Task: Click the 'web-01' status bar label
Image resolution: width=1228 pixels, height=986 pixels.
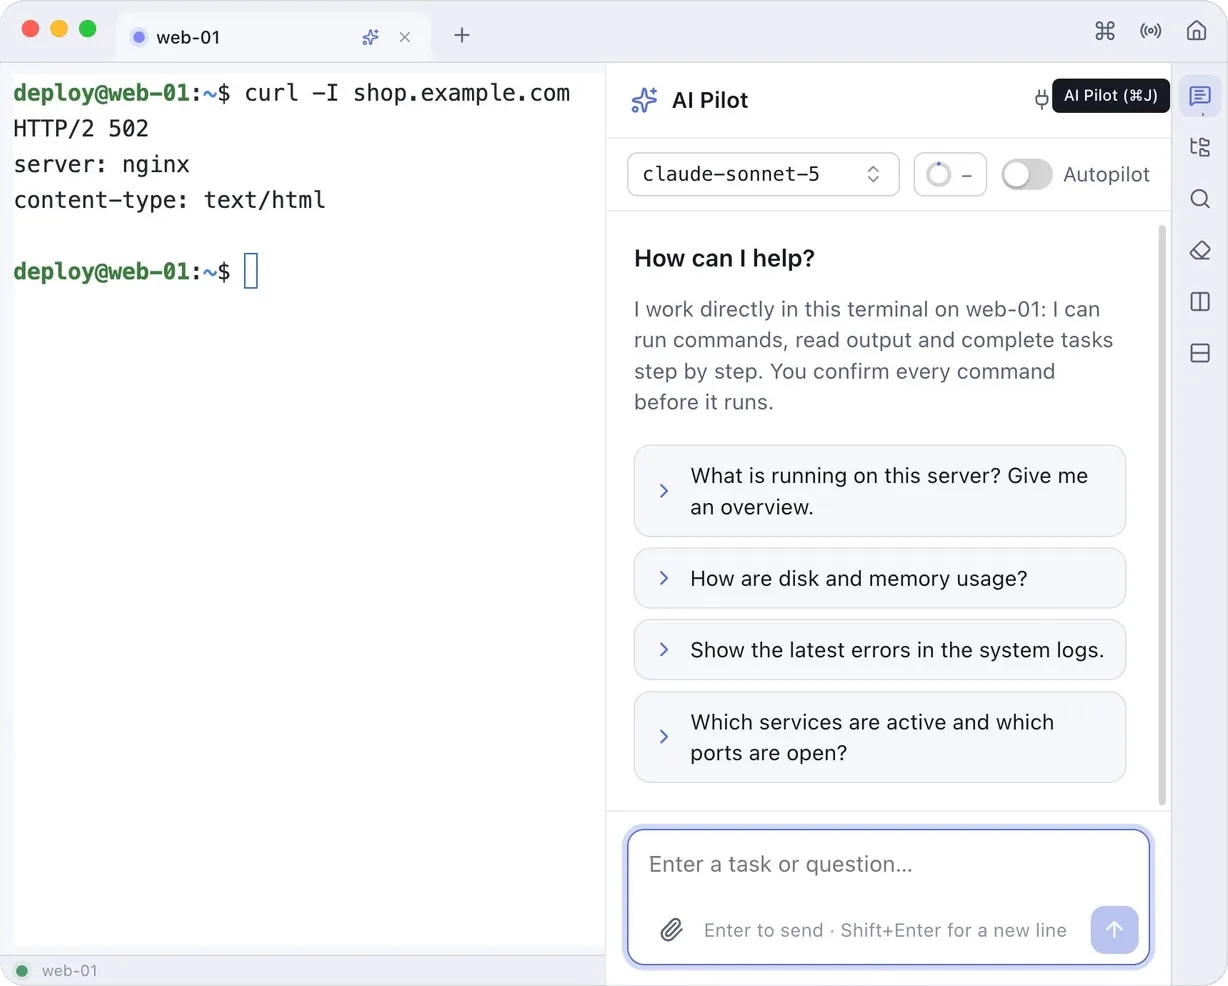Action: (70, 970)
